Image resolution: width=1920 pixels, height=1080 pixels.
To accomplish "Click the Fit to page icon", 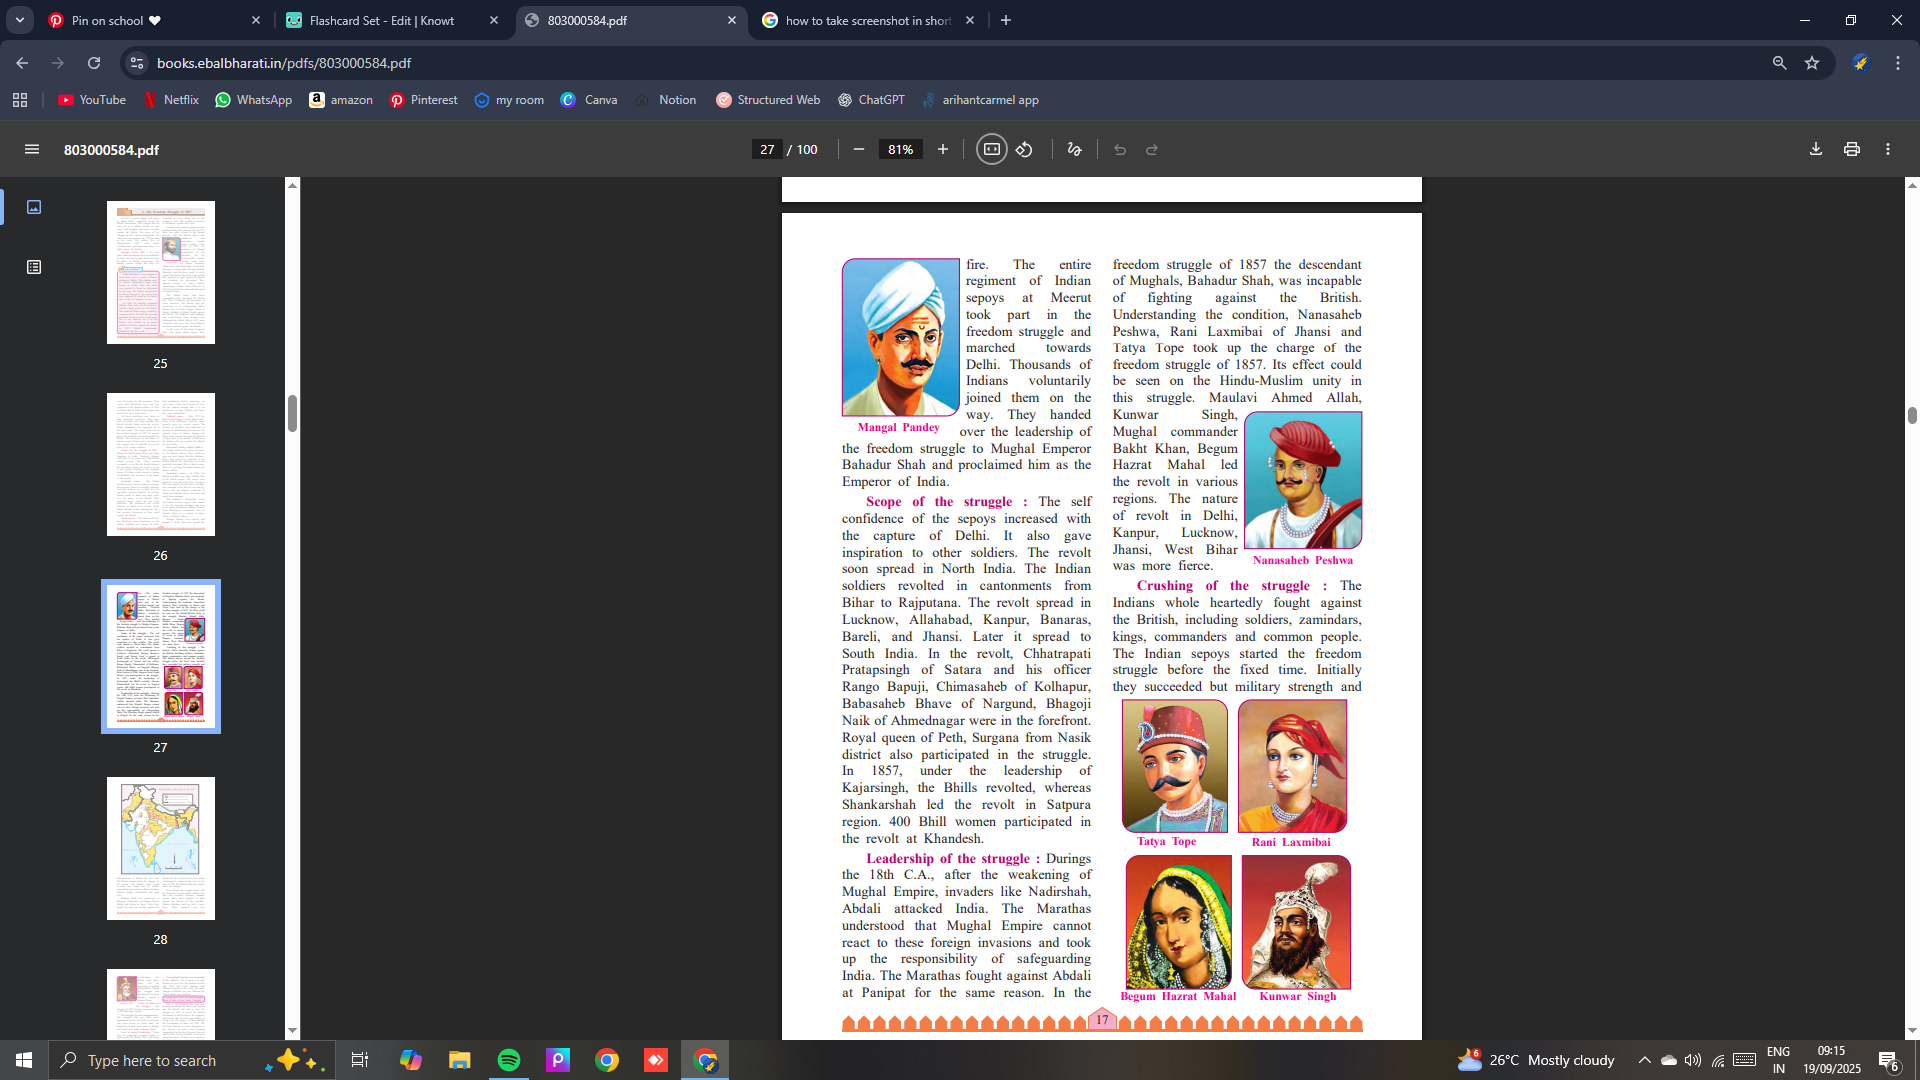I will [991, 149].
